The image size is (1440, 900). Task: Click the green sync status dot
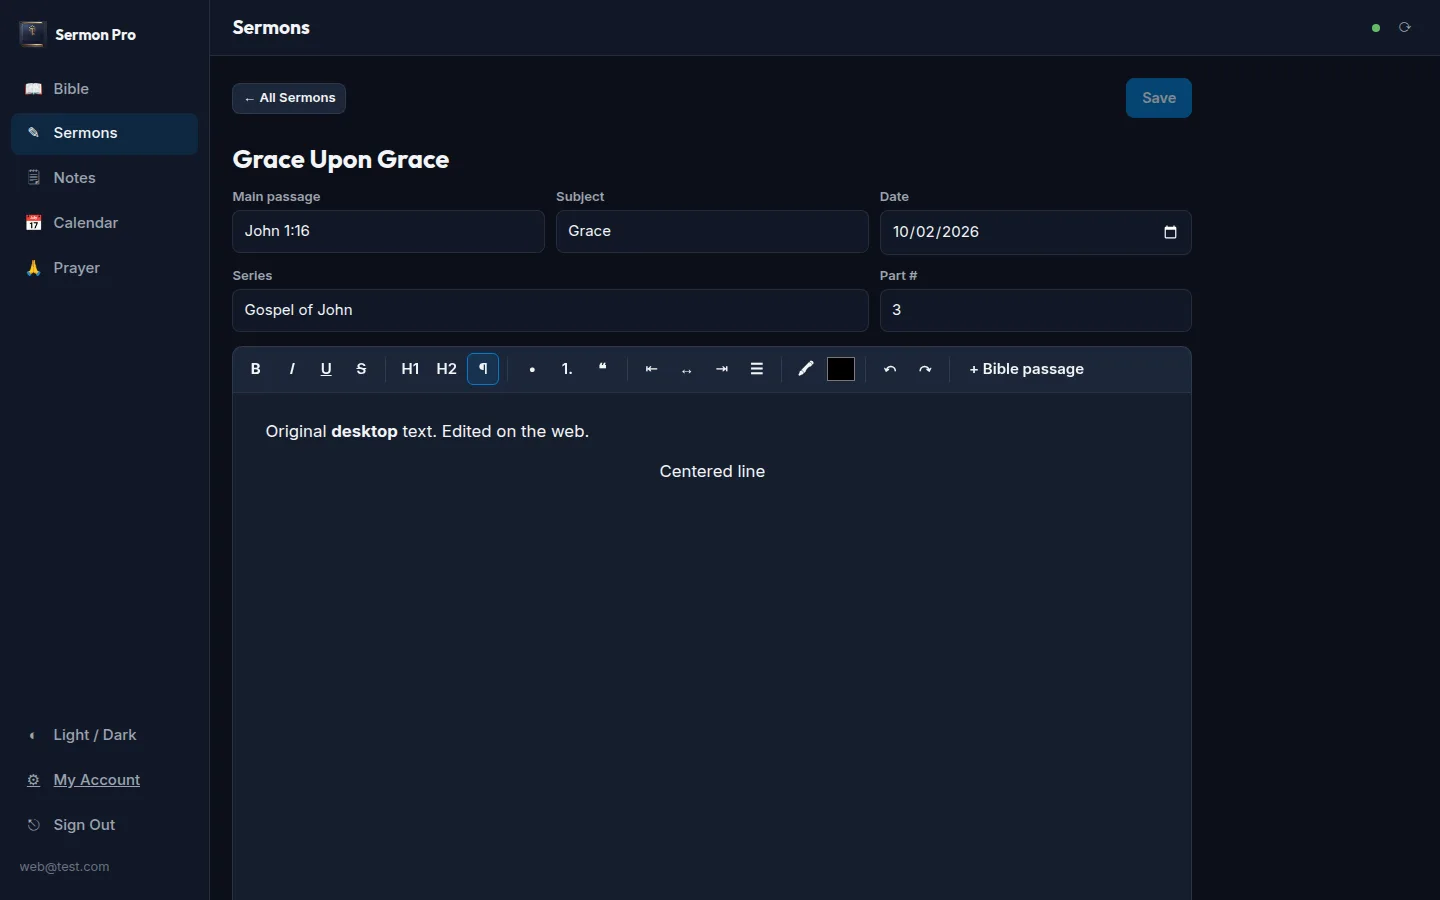point(1376,28)
